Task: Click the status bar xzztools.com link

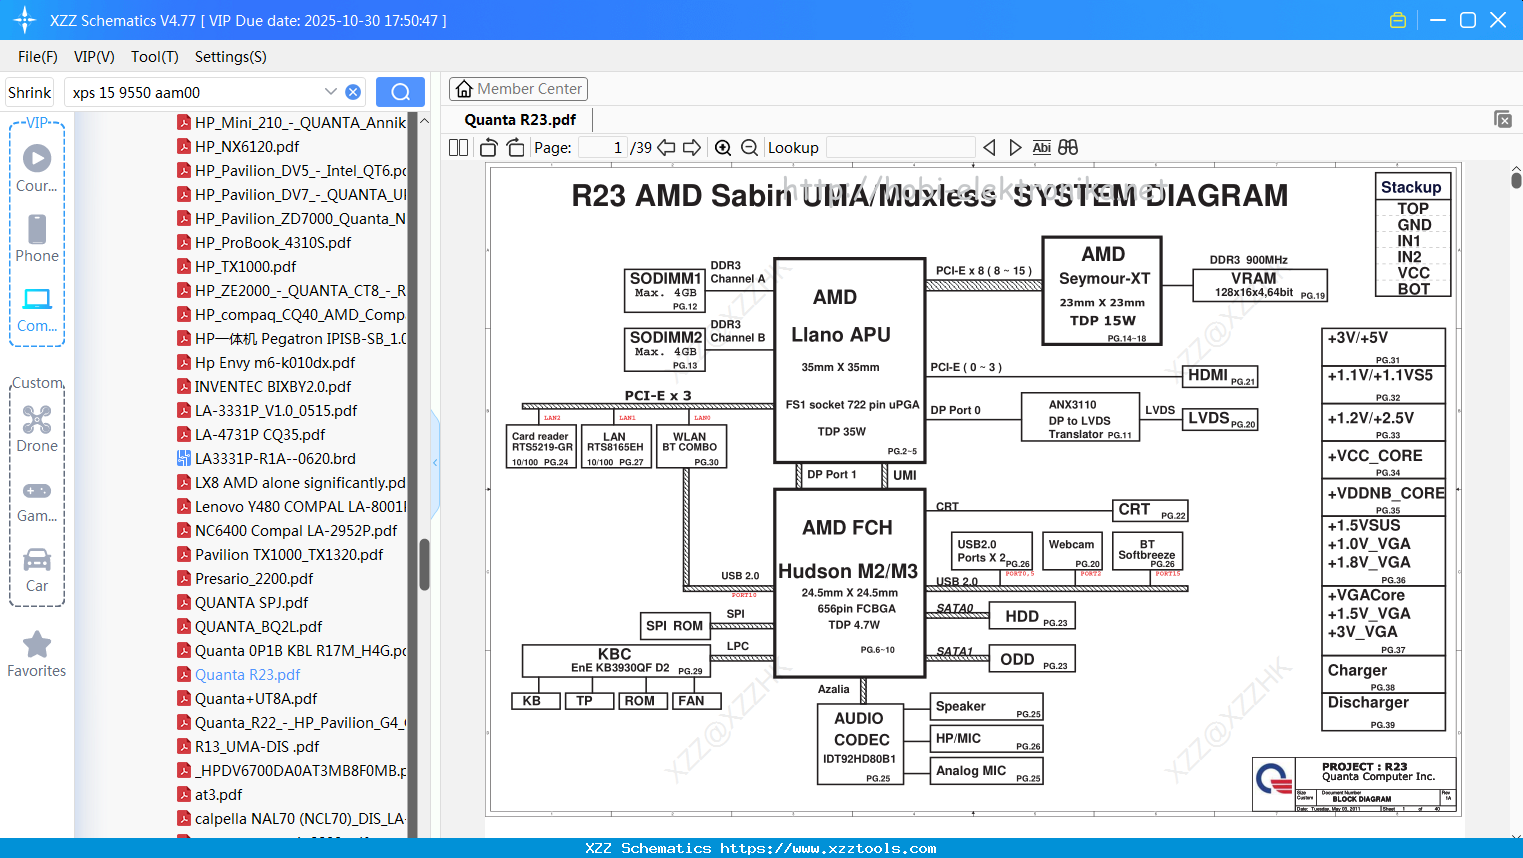Action: (828, 848)
